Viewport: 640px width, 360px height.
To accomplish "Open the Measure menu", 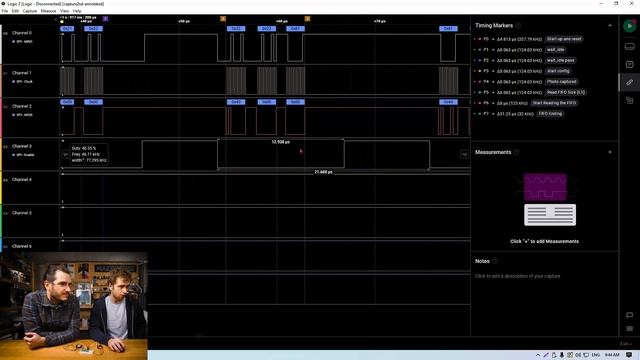I will [x=49, y=11].
